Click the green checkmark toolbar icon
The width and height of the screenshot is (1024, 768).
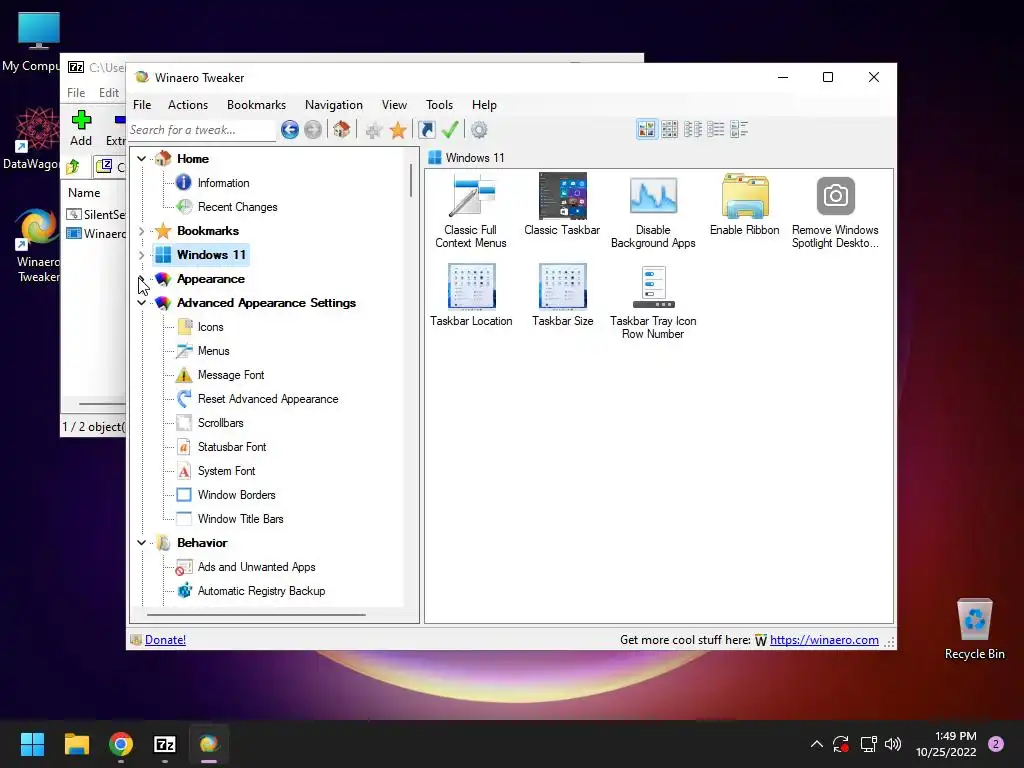tap(450, 129)
